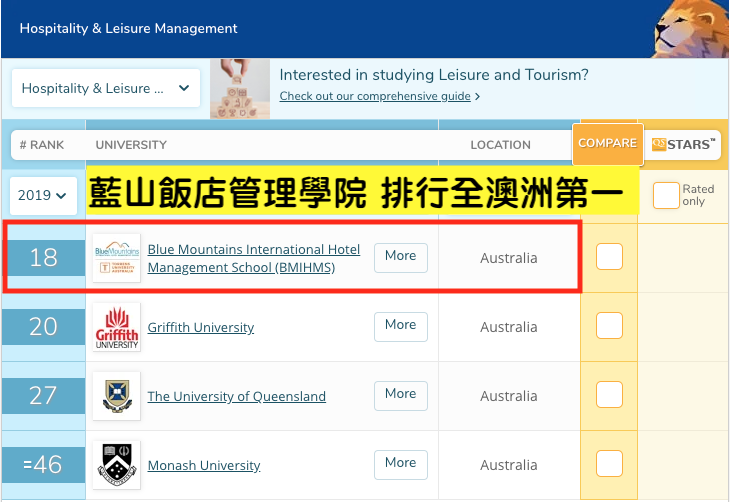
Task: Open the Griffith University link
Action: pyautogui.click(x=201, y=327)
